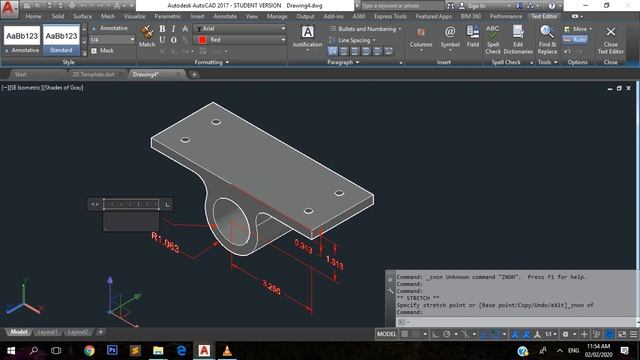Click the Sign In user icon
Screen dimensions: 640x360
462,6
